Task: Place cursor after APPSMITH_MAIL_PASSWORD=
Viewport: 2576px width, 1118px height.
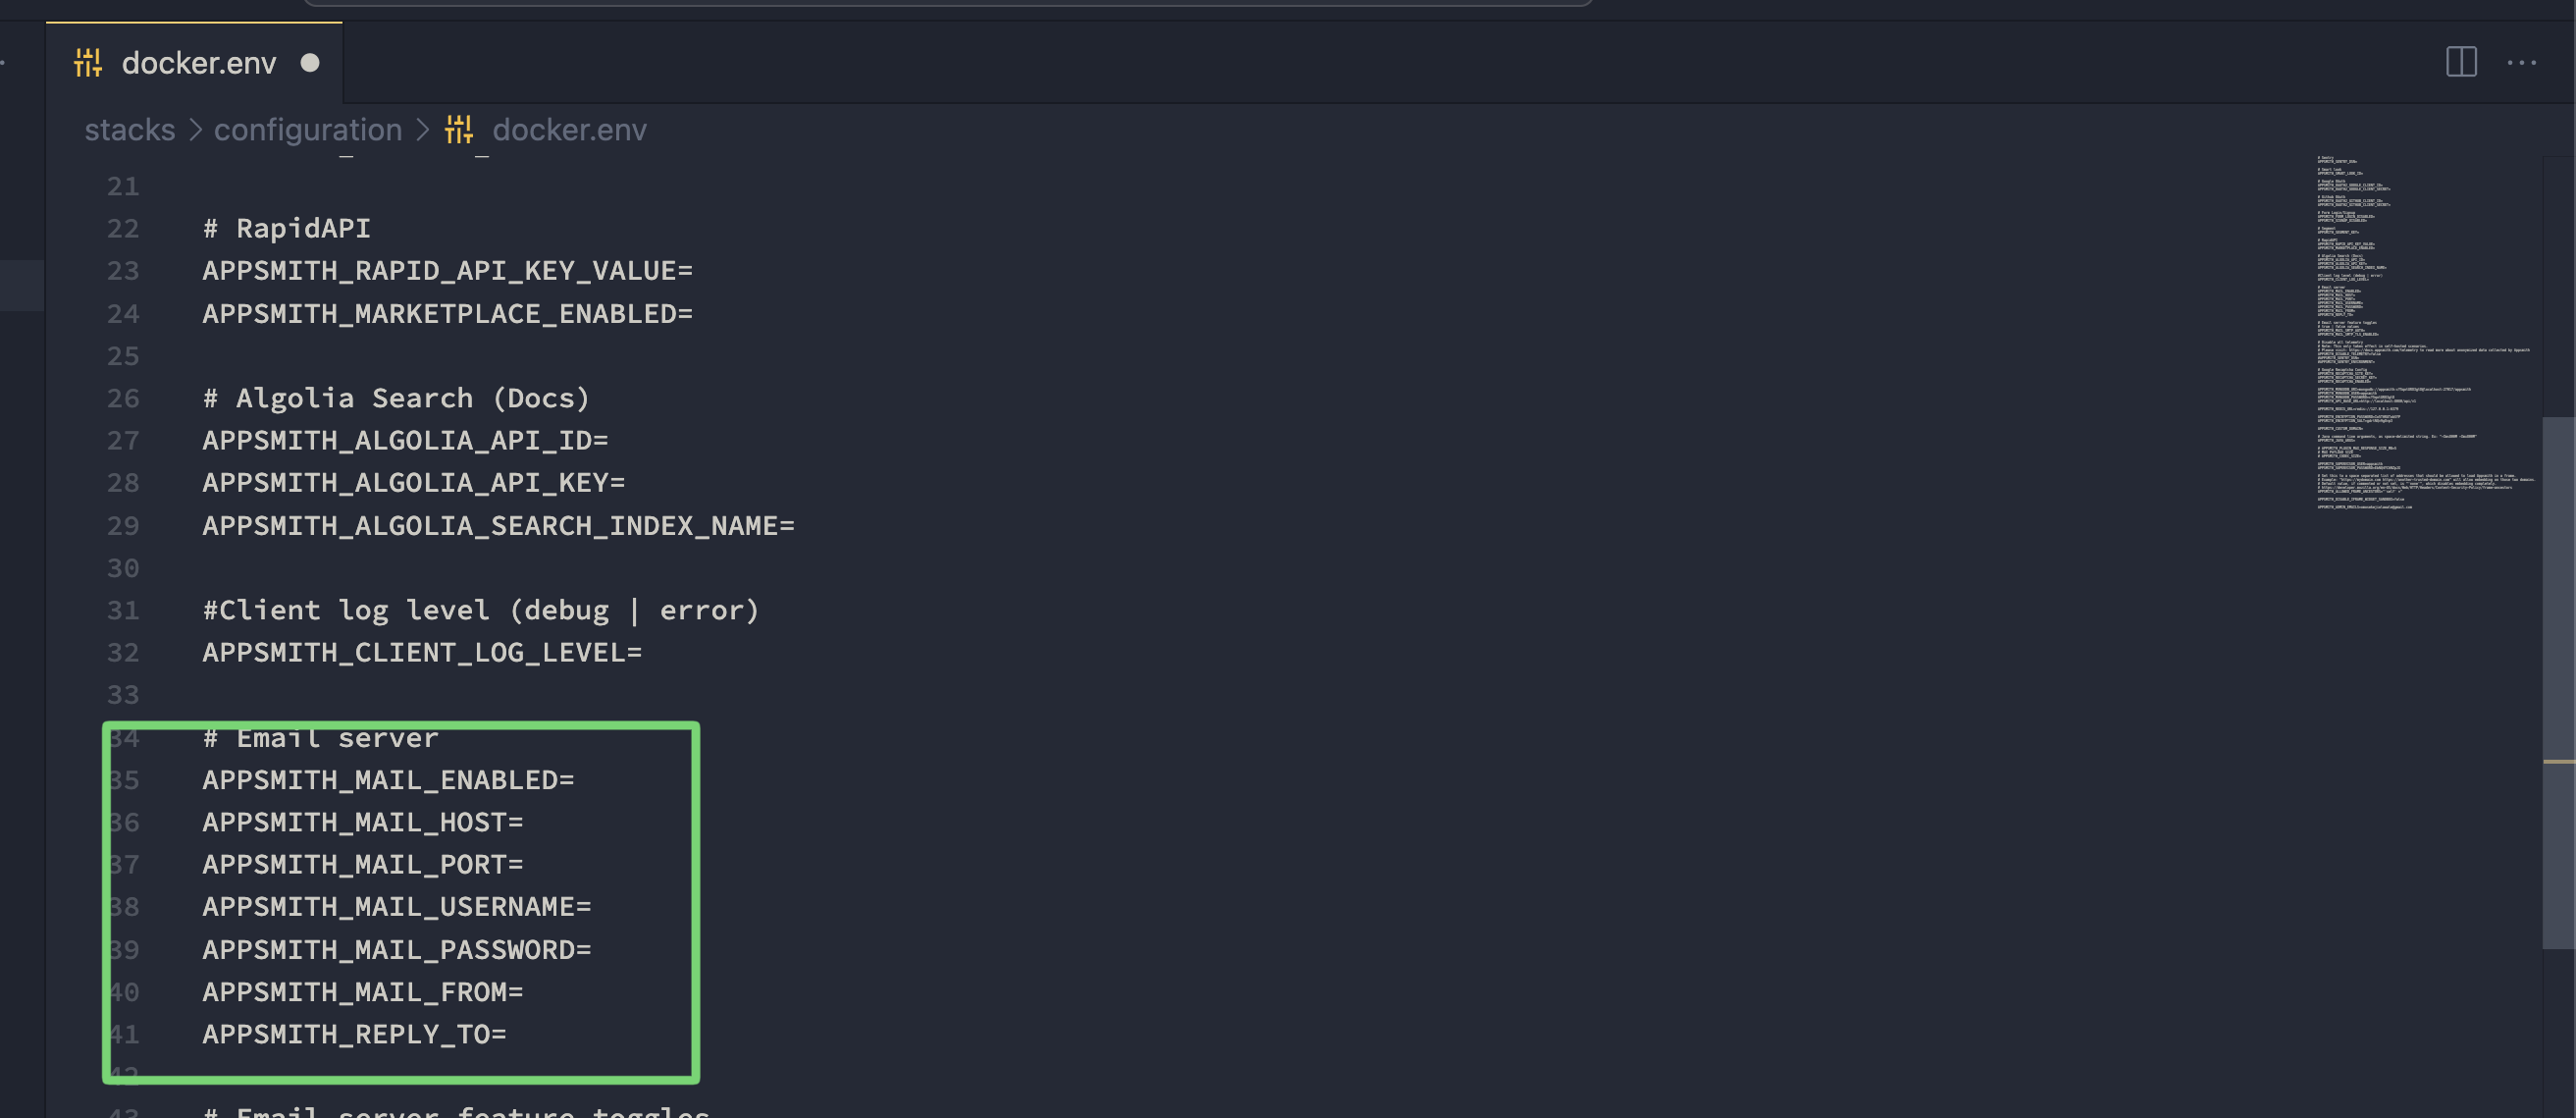Action: (x=593, y=950)
